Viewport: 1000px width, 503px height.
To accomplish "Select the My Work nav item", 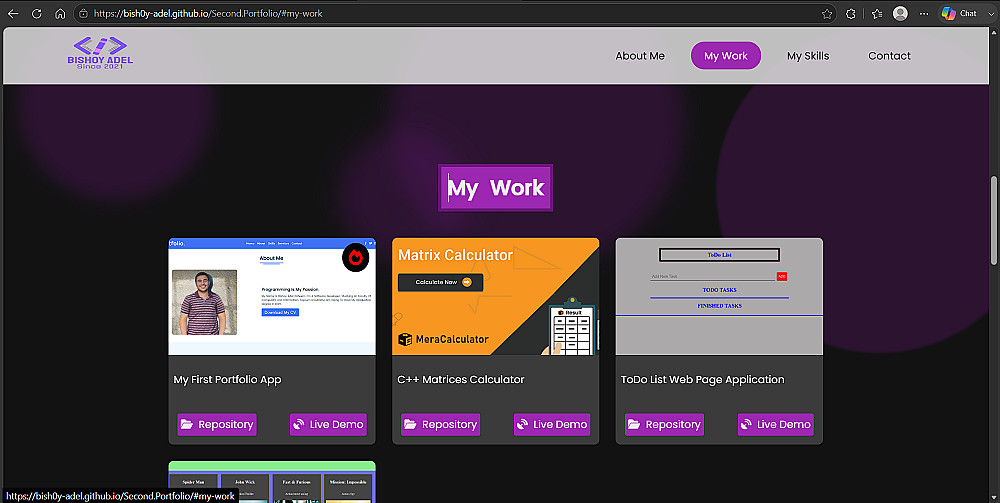I will click(x=726, y=55).
